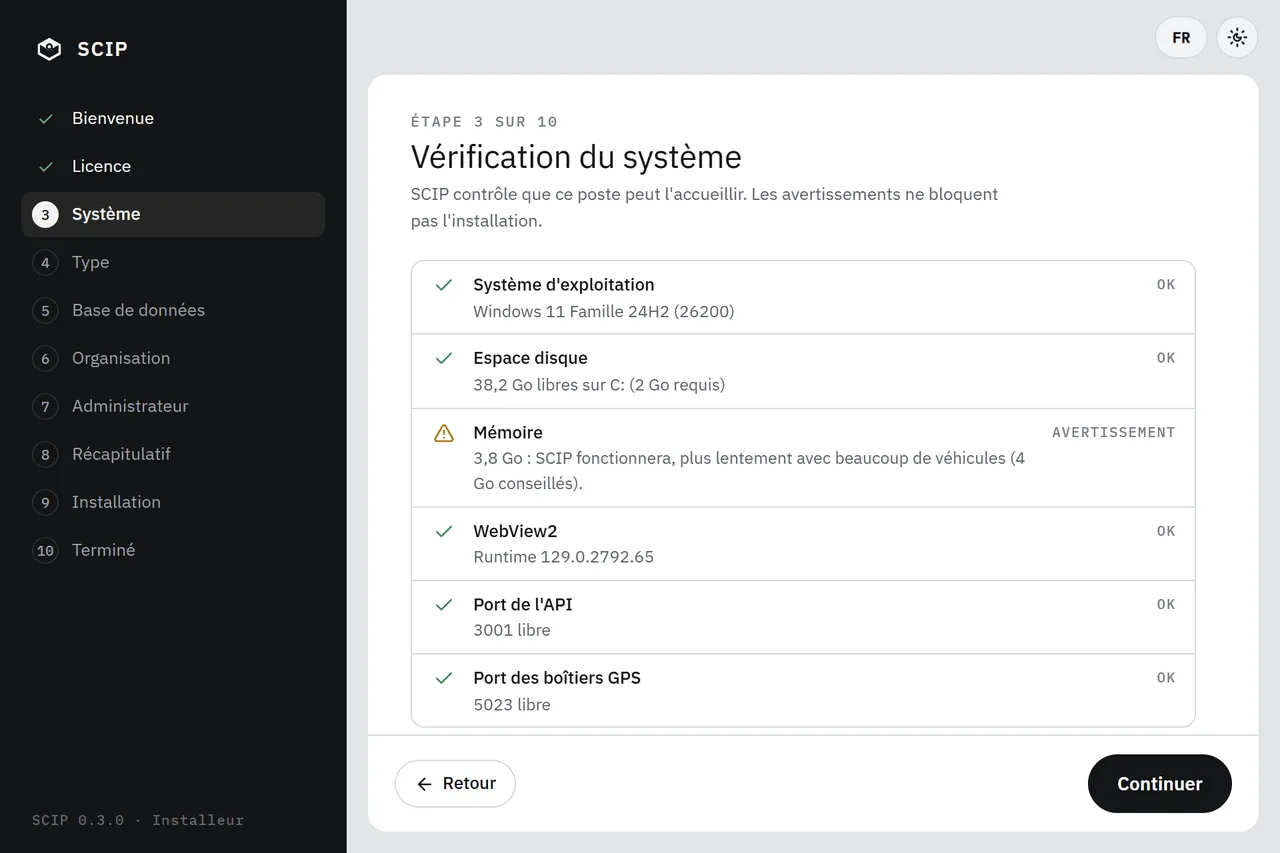Click the Licence step checkmark icon
This screenshot has width=1280, height=853.
[x=46, y=166]
